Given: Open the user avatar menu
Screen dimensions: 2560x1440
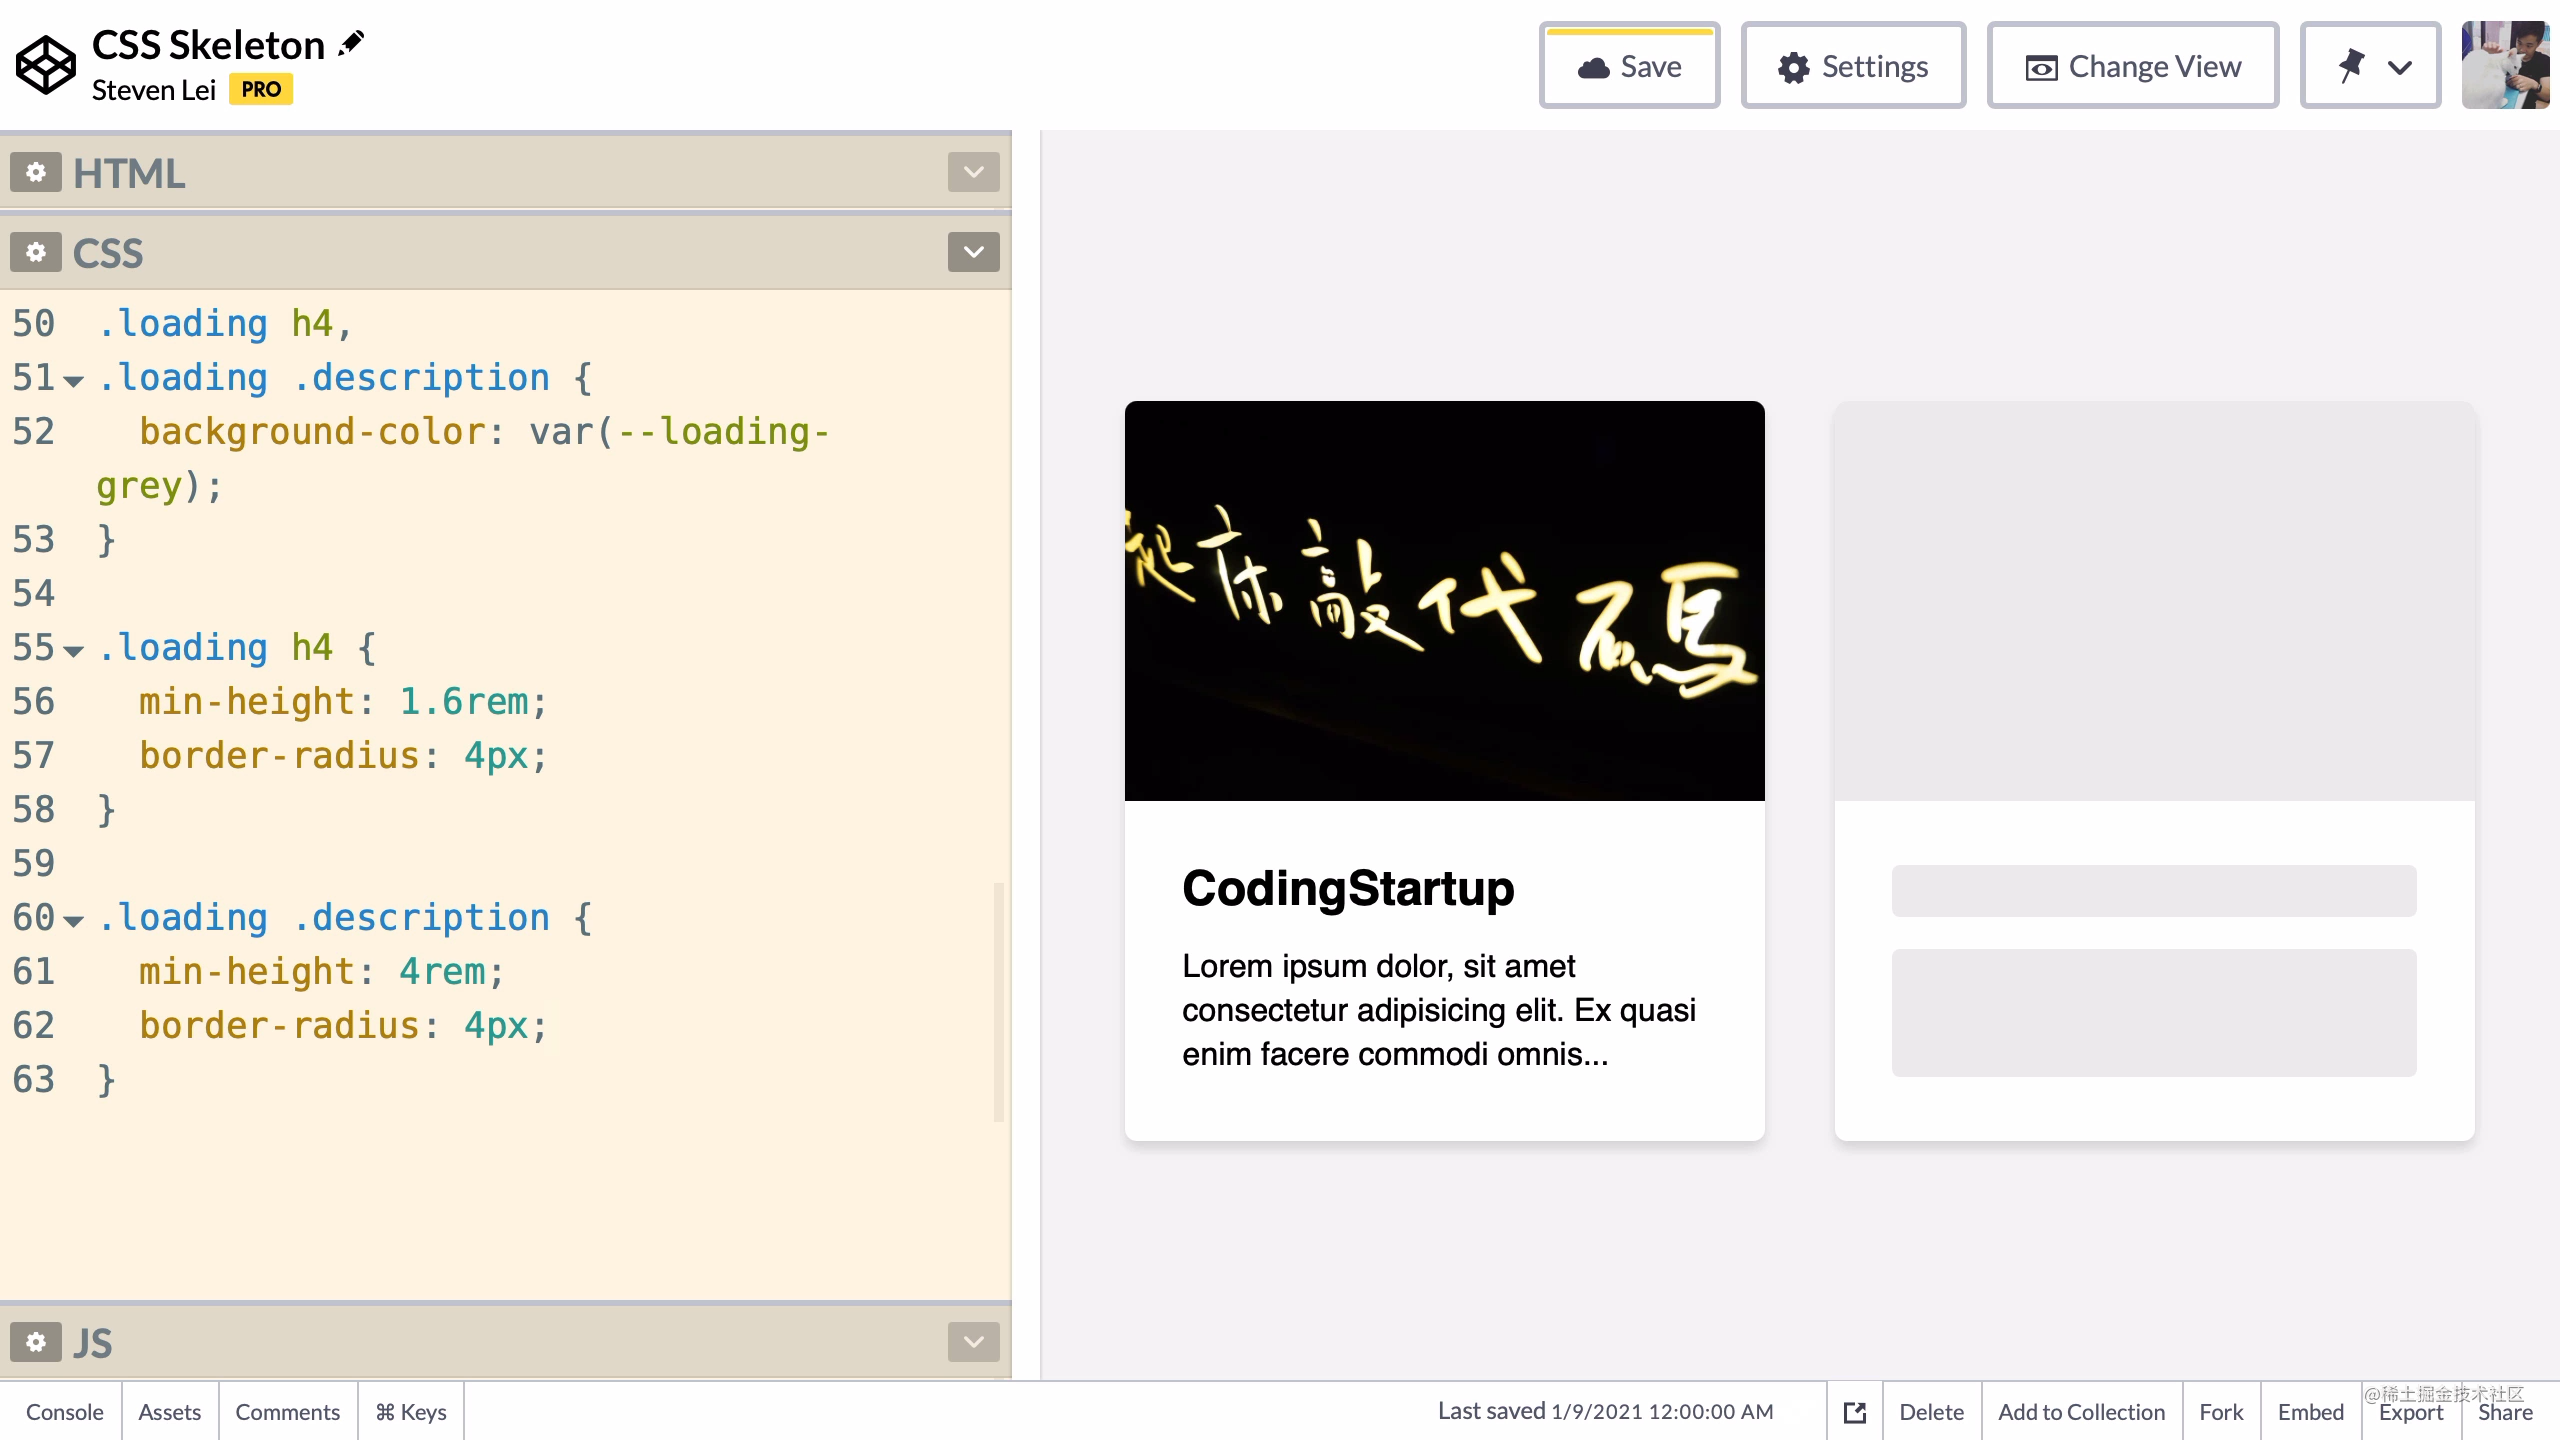Looking at the screenshot, I should (x=2505, y=65).
